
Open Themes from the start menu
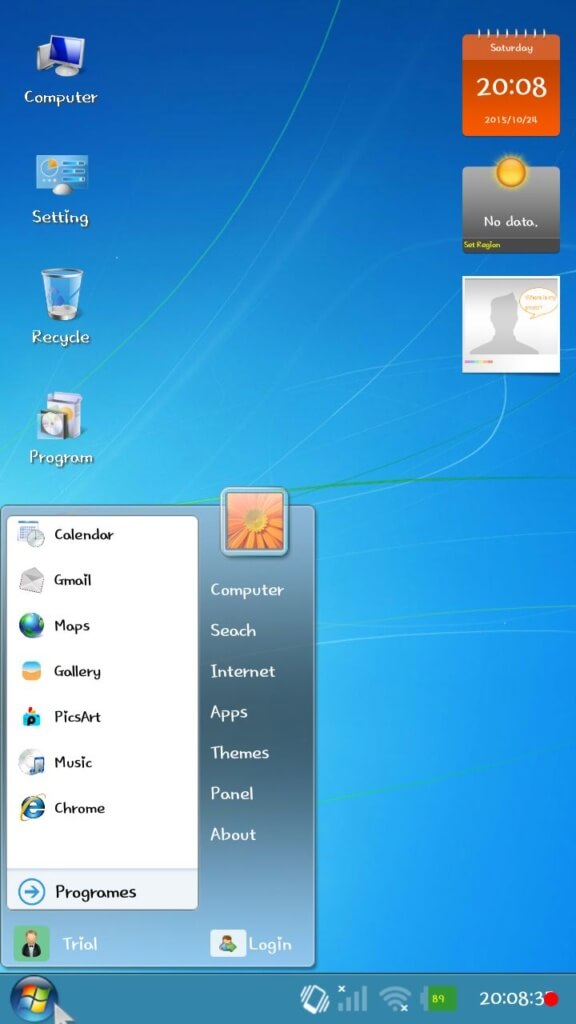coord(240,752)
